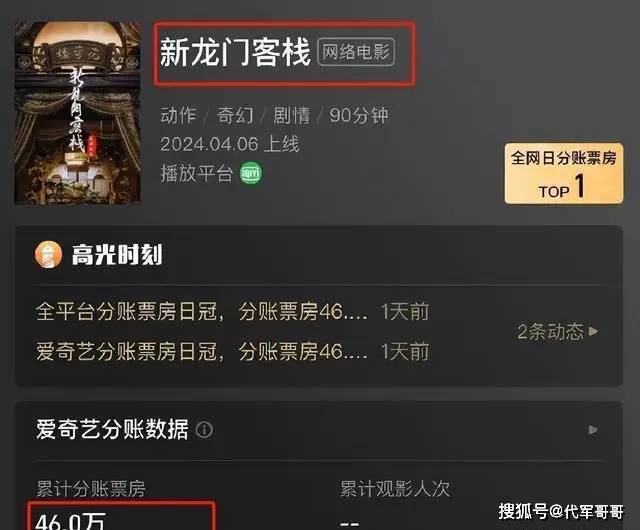Screen dimensions: 640x530
Task: Click the 网络电影 category tag
Action: click(356, 52)
